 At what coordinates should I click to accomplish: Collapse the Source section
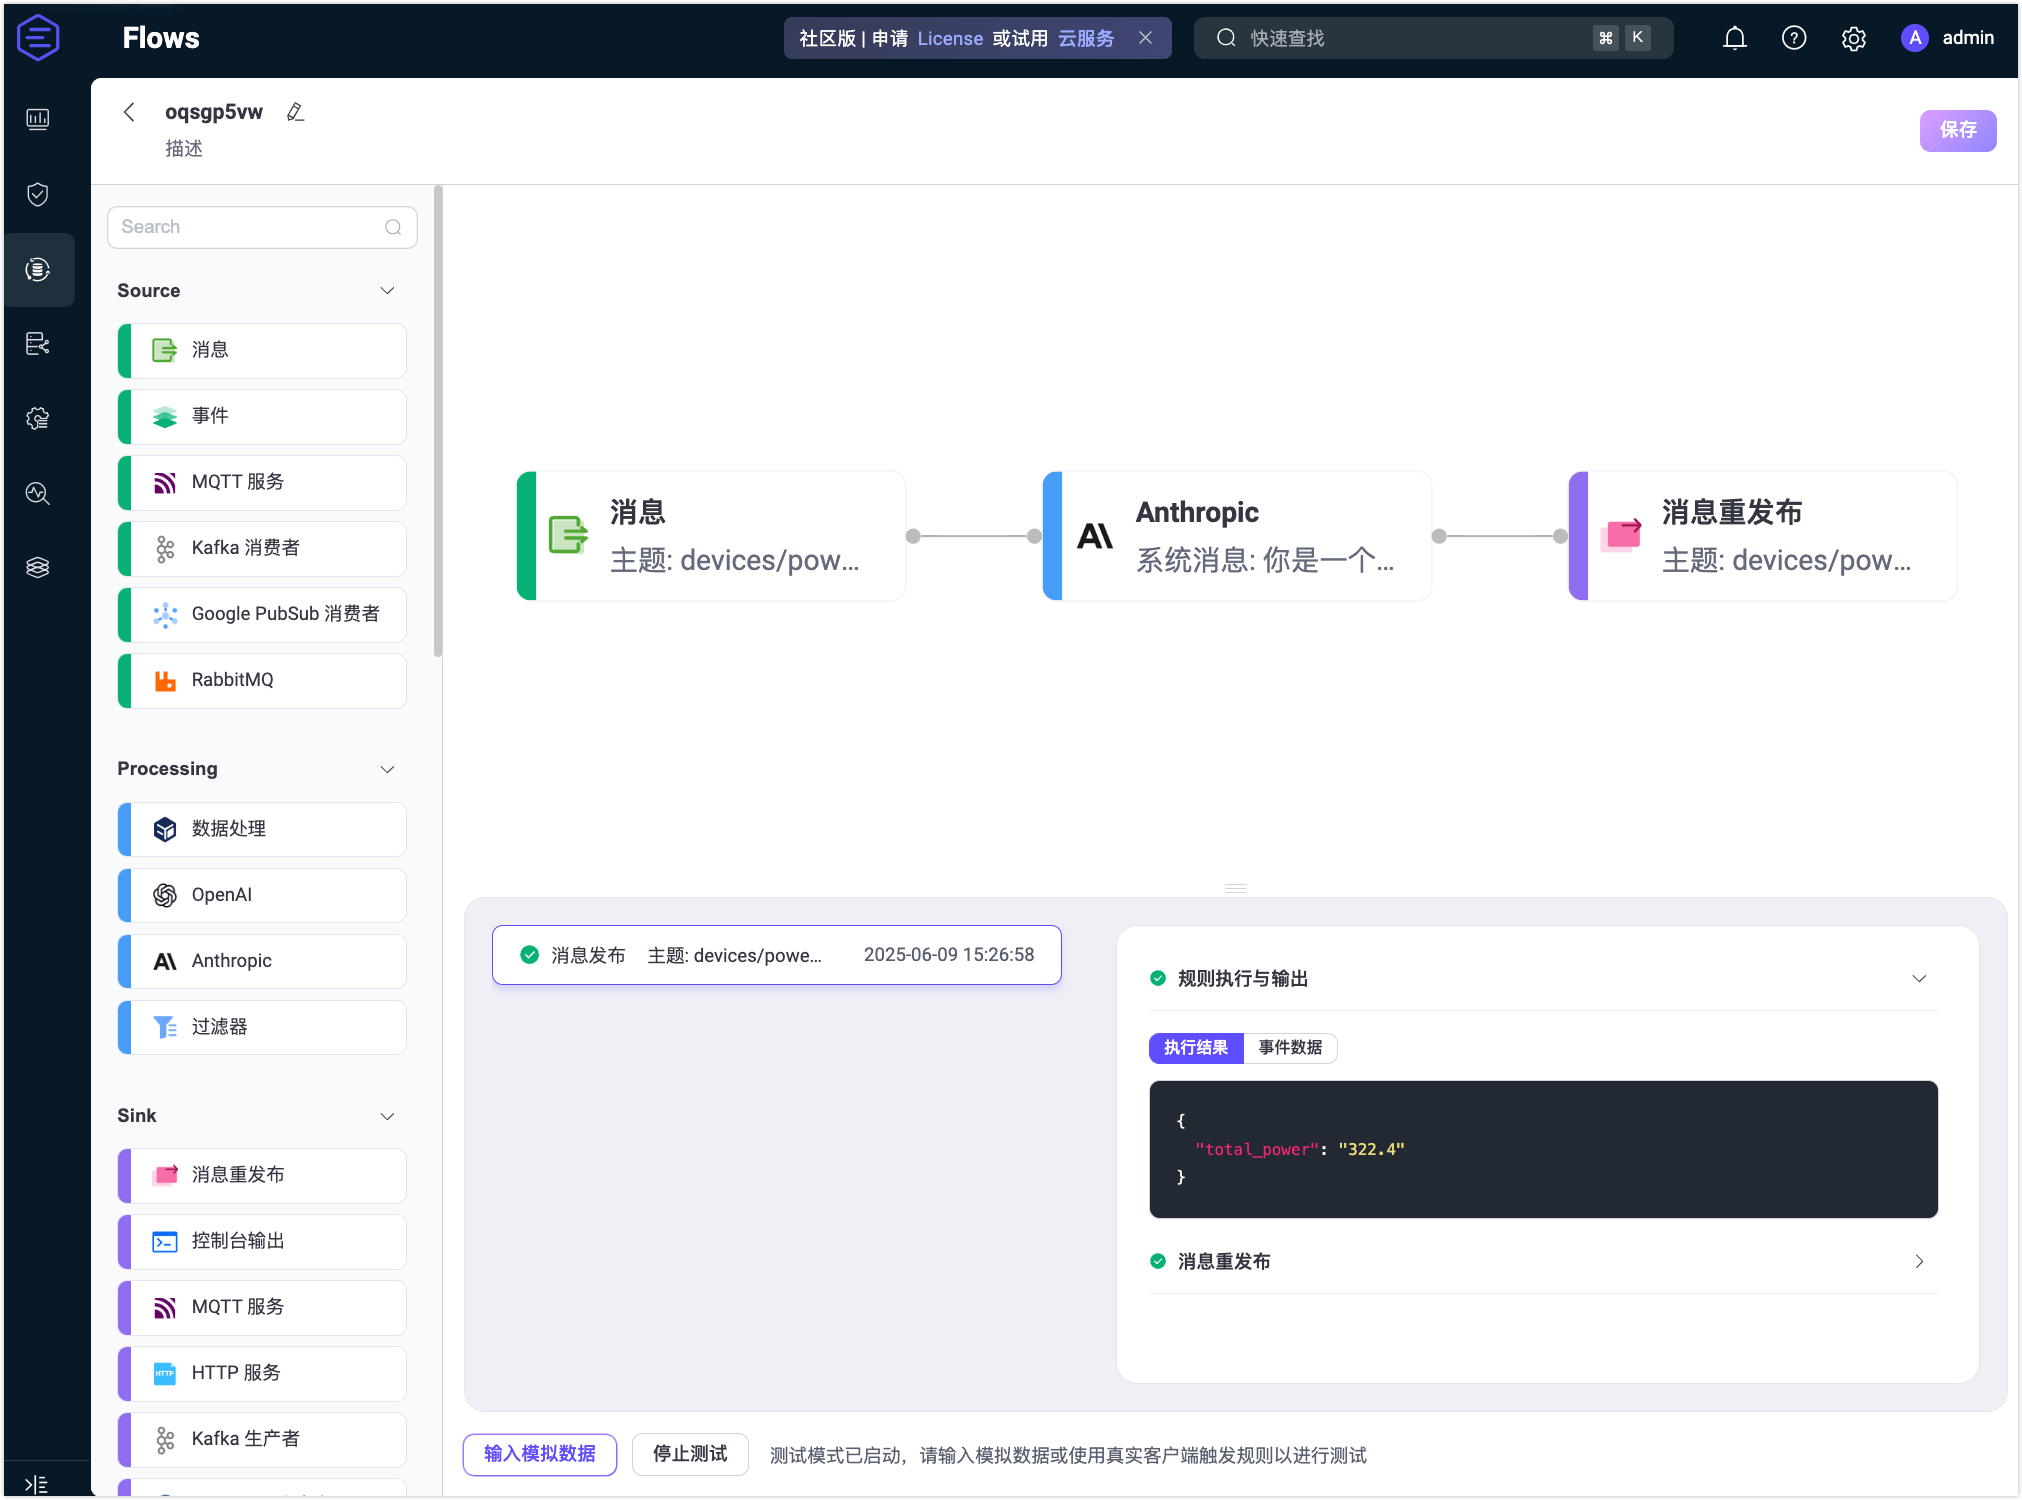coord(387,291)
